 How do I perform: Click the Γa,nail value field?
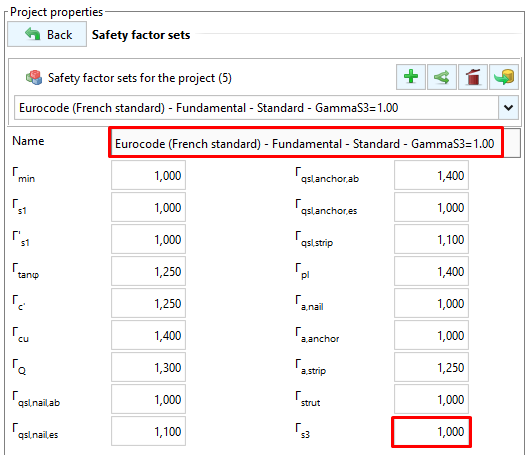431,303
